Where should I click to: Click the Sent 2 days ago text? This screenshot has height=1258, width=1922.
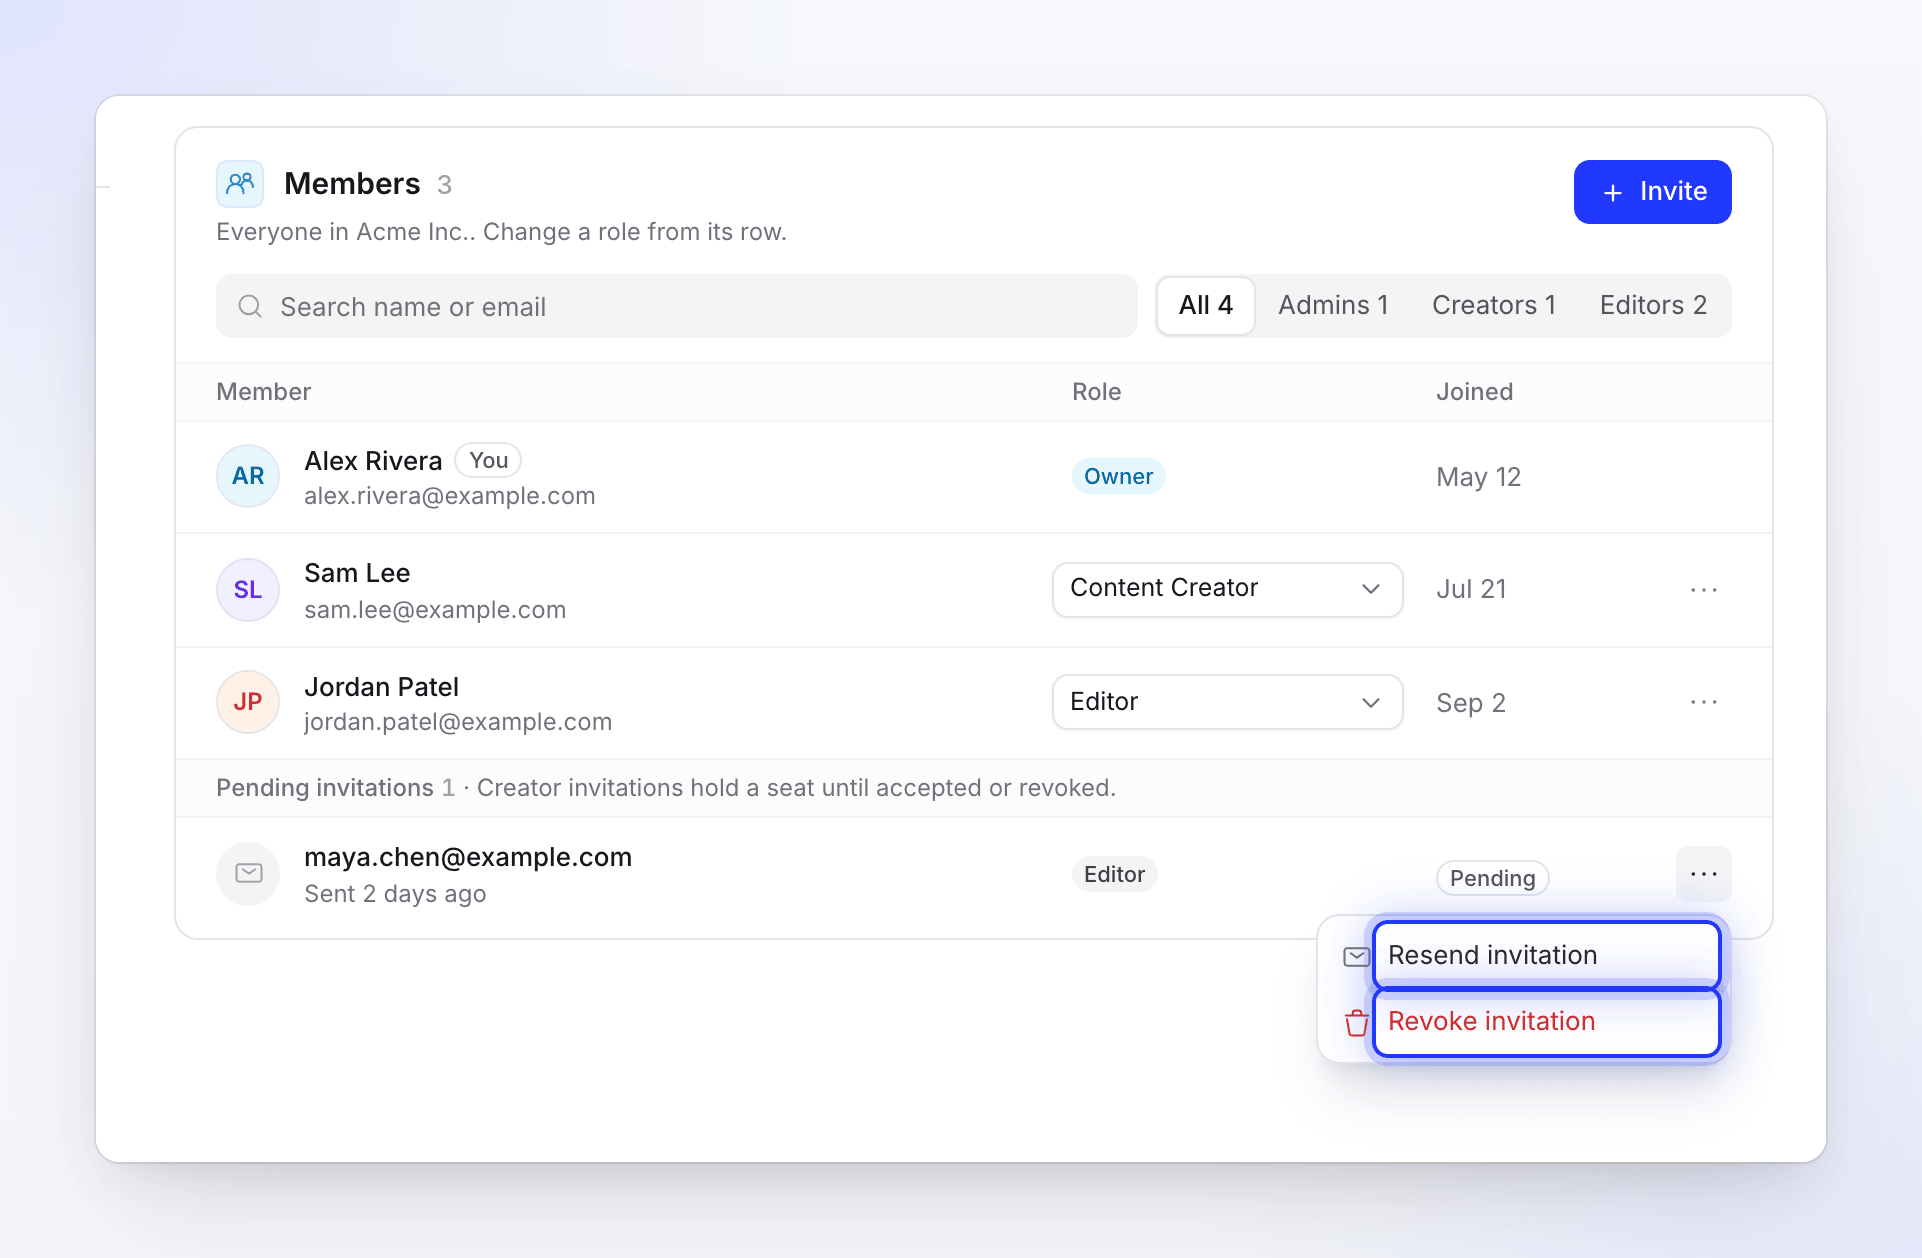point(395,894)
